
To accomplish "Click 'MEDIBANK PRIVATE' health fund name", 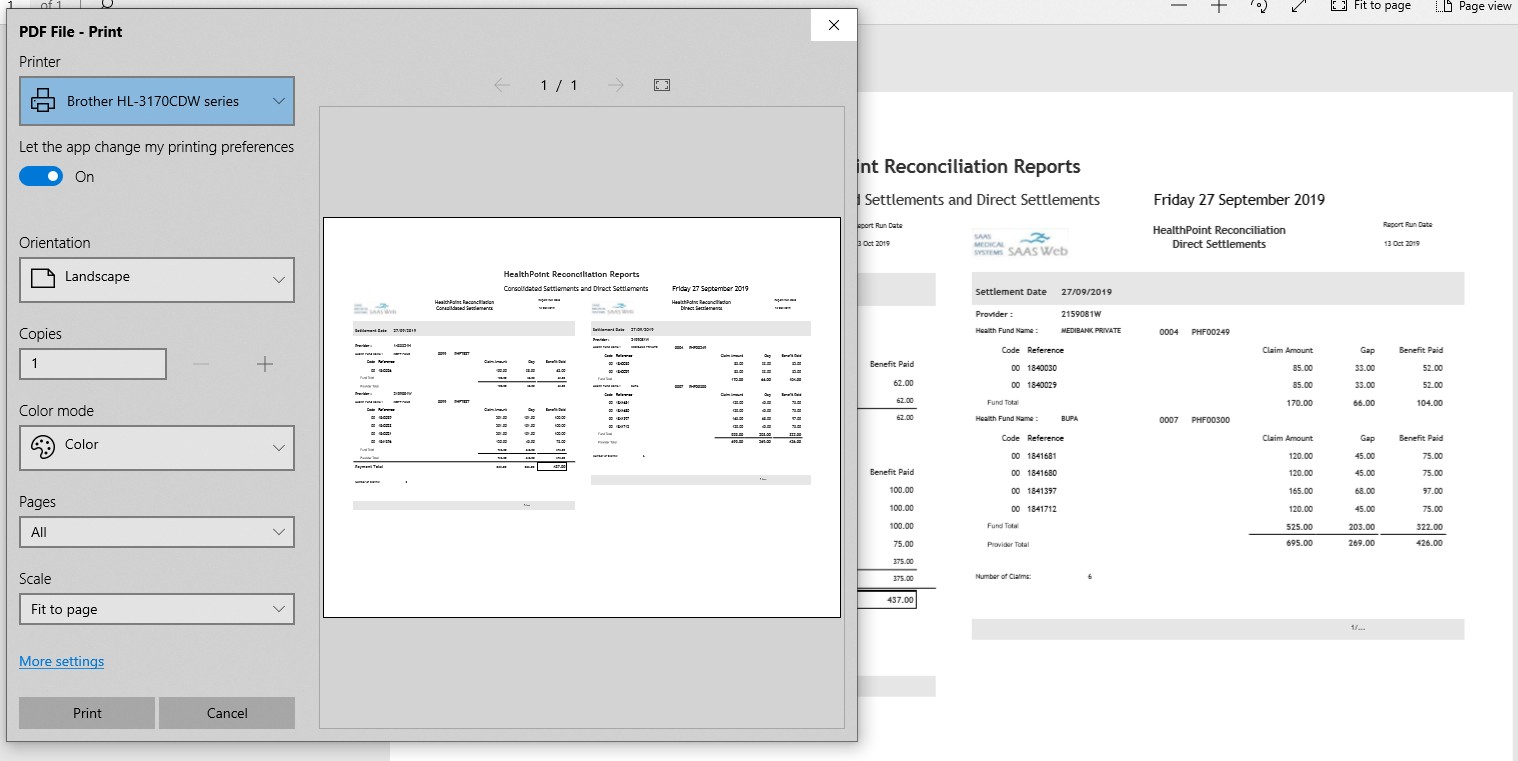I will coord(1091,331).
